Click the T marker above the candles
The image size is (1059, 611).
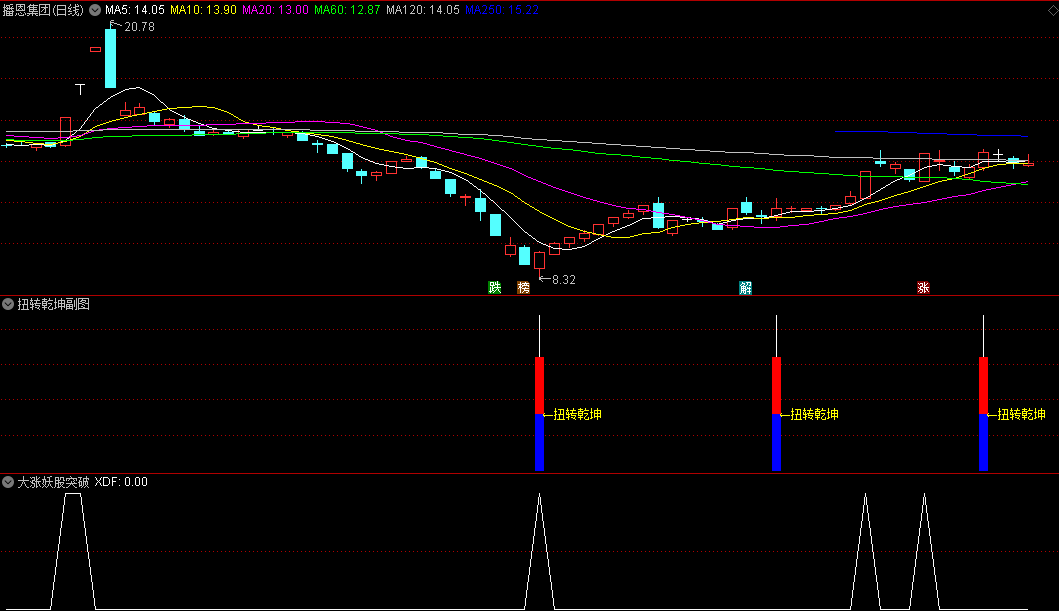click(x=80, y=89)
